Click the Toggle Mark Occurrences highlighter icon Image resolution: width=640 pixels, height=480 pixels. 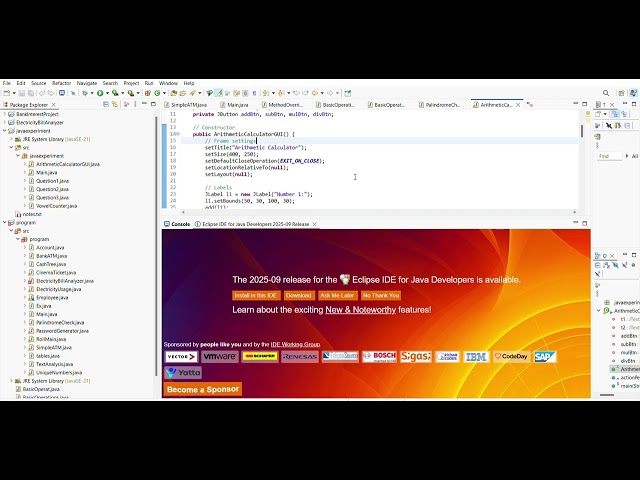coord(219,93)
